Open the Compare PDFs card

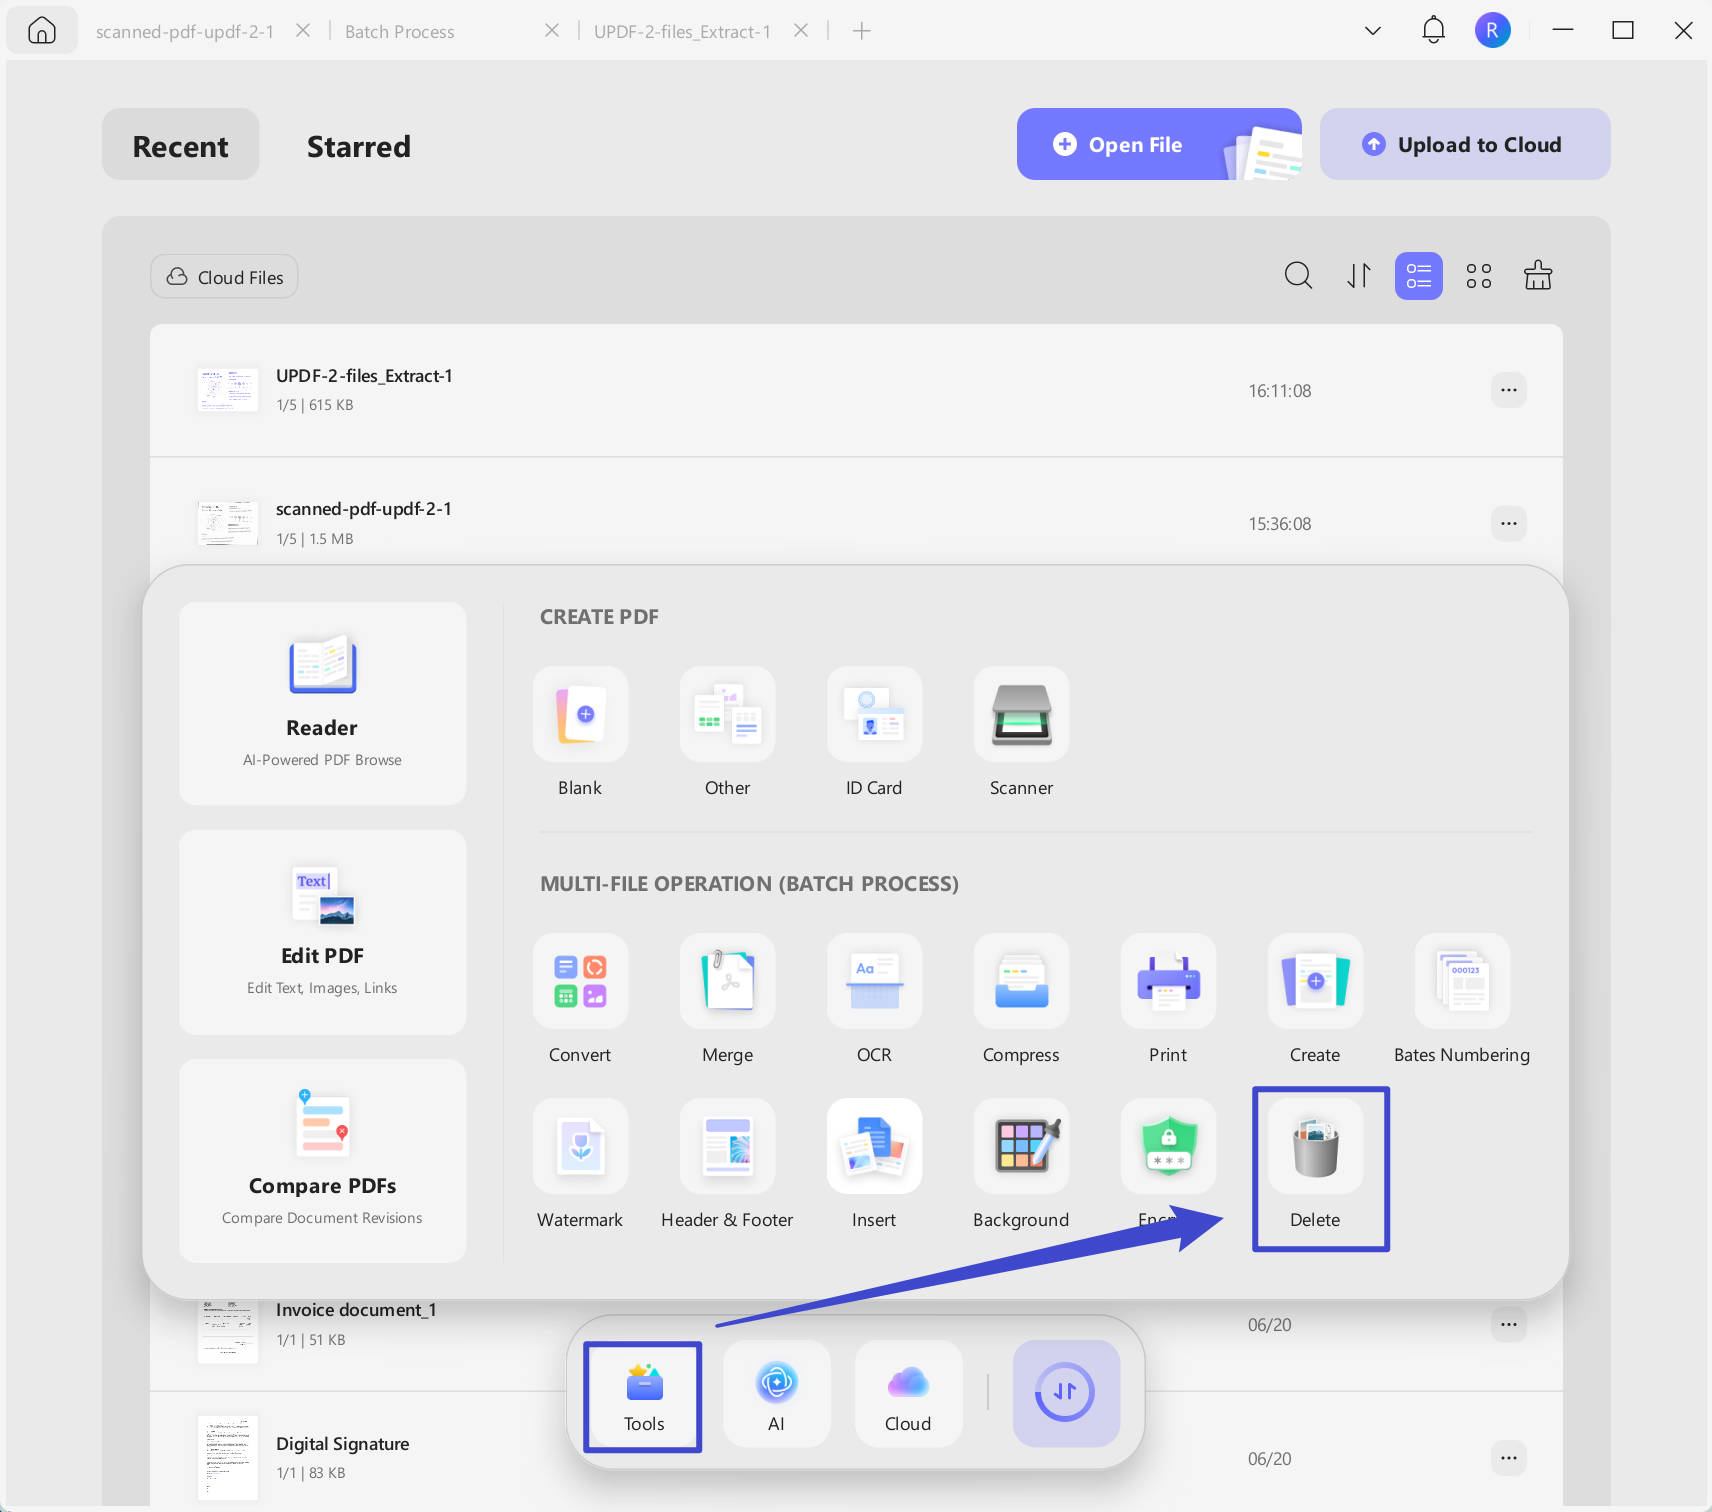pyautogui.click(x=322, y=1161)
